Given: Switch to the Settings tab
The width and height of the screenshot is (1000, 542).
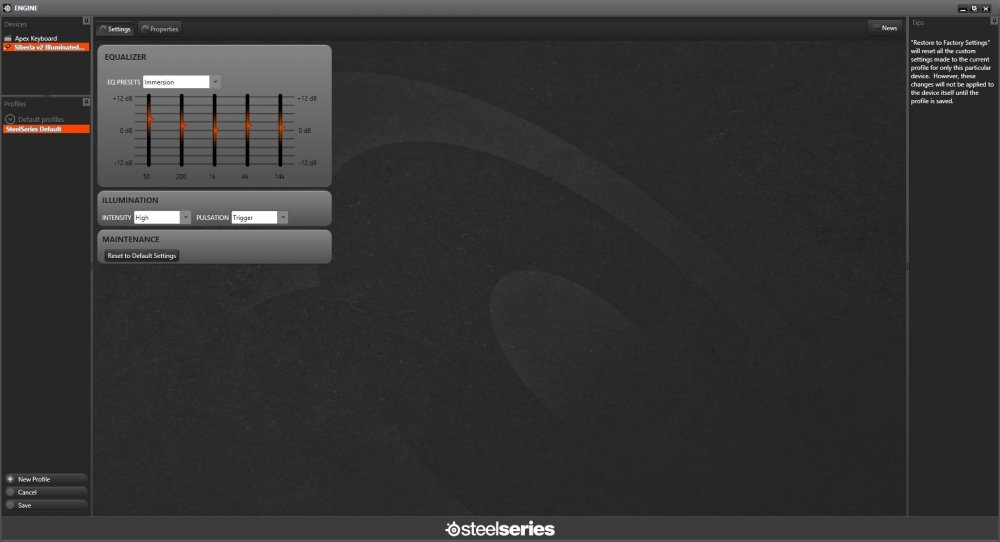Looking at the screenshot, I should [116, 29].
